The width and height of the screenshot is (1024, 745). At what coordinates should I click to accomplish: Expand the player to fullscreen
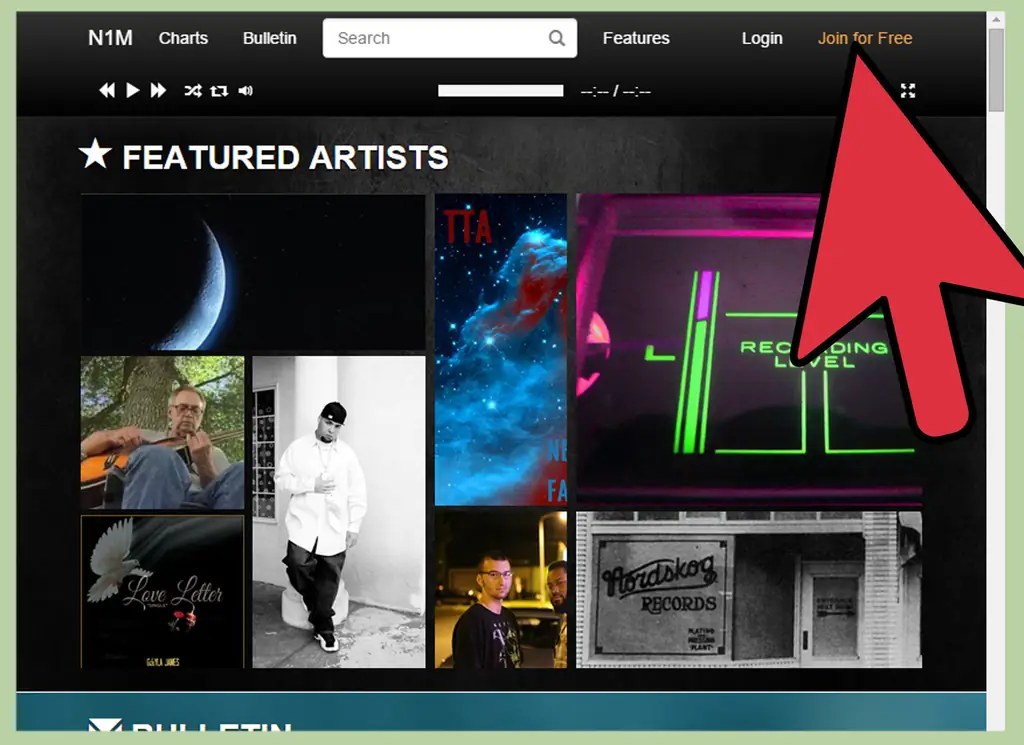point(908,91)
